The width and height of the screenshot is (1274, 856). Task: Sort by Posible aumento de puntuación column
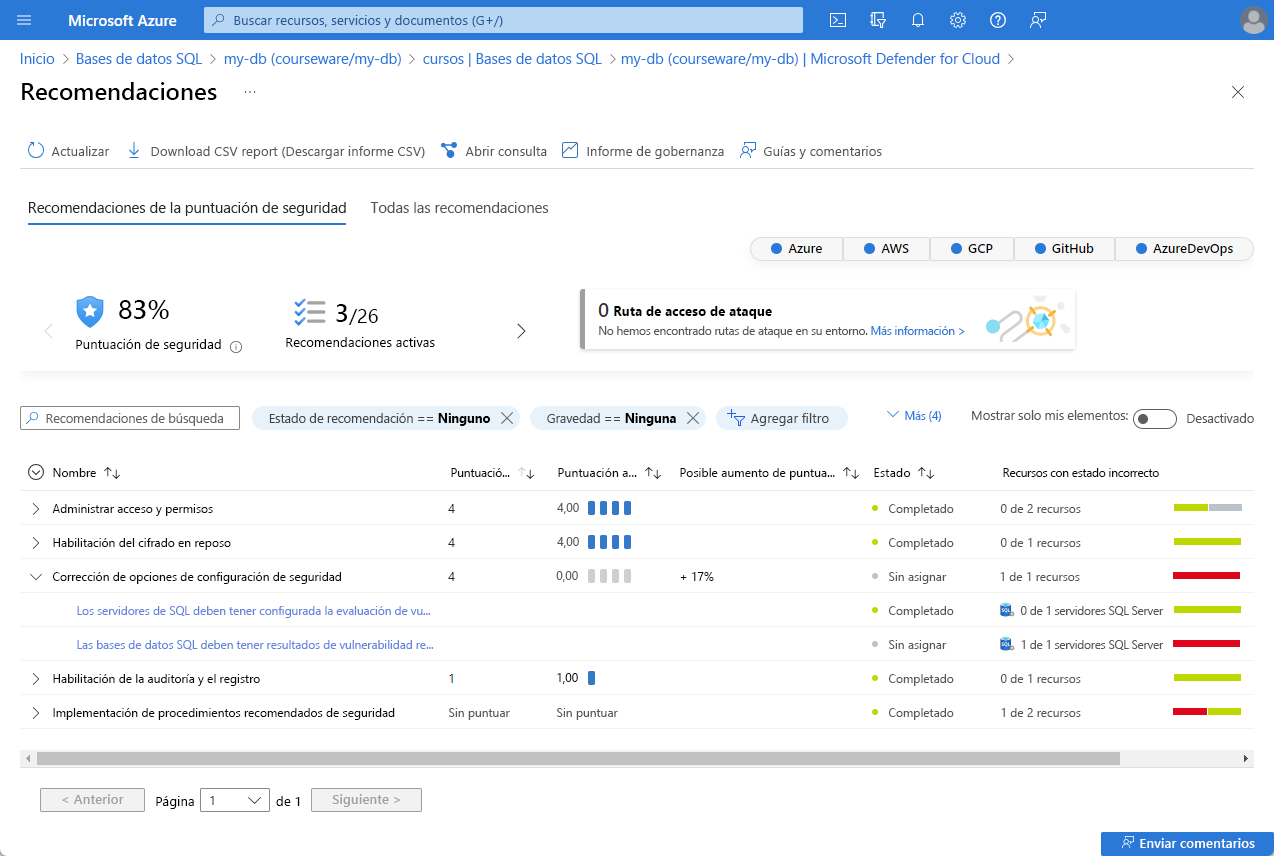[851, 473]
